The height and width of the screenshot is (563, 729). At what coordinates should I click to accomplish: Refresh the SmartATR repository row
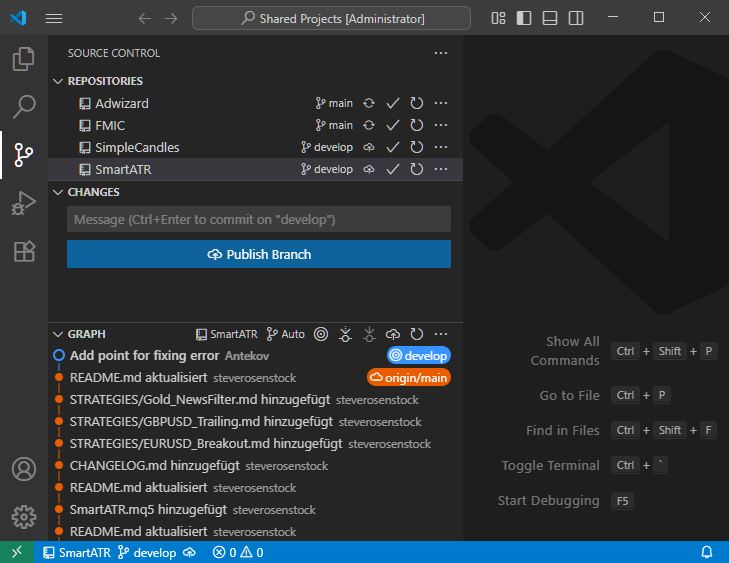417,170
